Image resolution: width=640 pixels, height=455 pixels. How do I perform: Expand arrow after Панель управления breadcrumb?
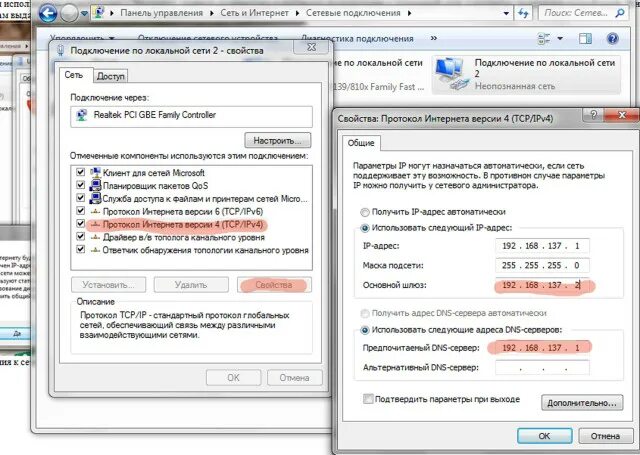click(211, 13)
